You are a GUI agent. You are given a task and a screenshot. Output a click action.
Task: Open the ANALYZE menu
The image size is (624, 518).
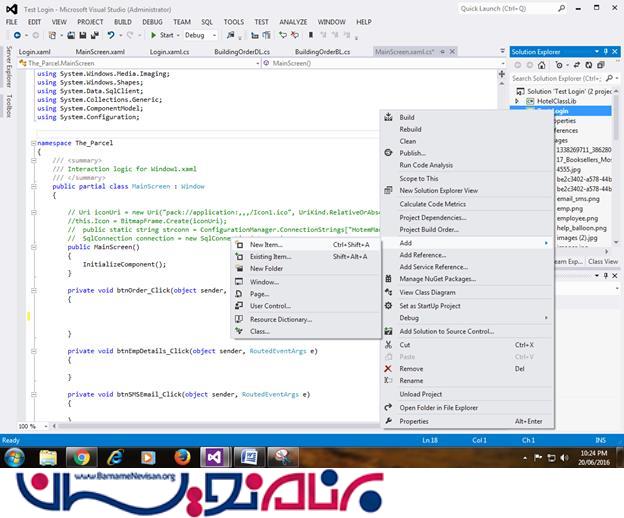coord(293,22)
